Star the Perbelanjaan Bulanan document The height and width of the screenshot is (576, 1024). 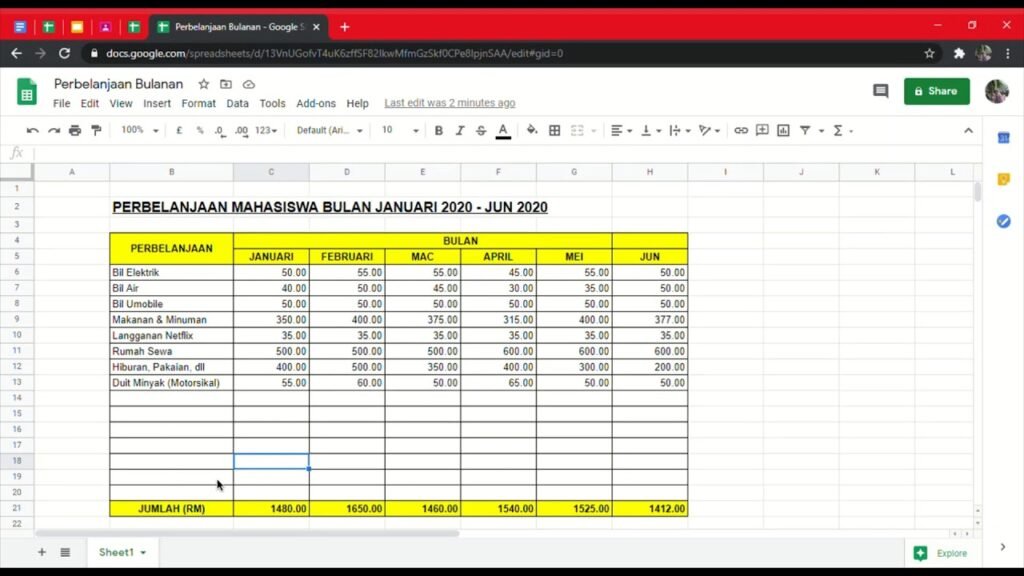click(x=204, y=84)
